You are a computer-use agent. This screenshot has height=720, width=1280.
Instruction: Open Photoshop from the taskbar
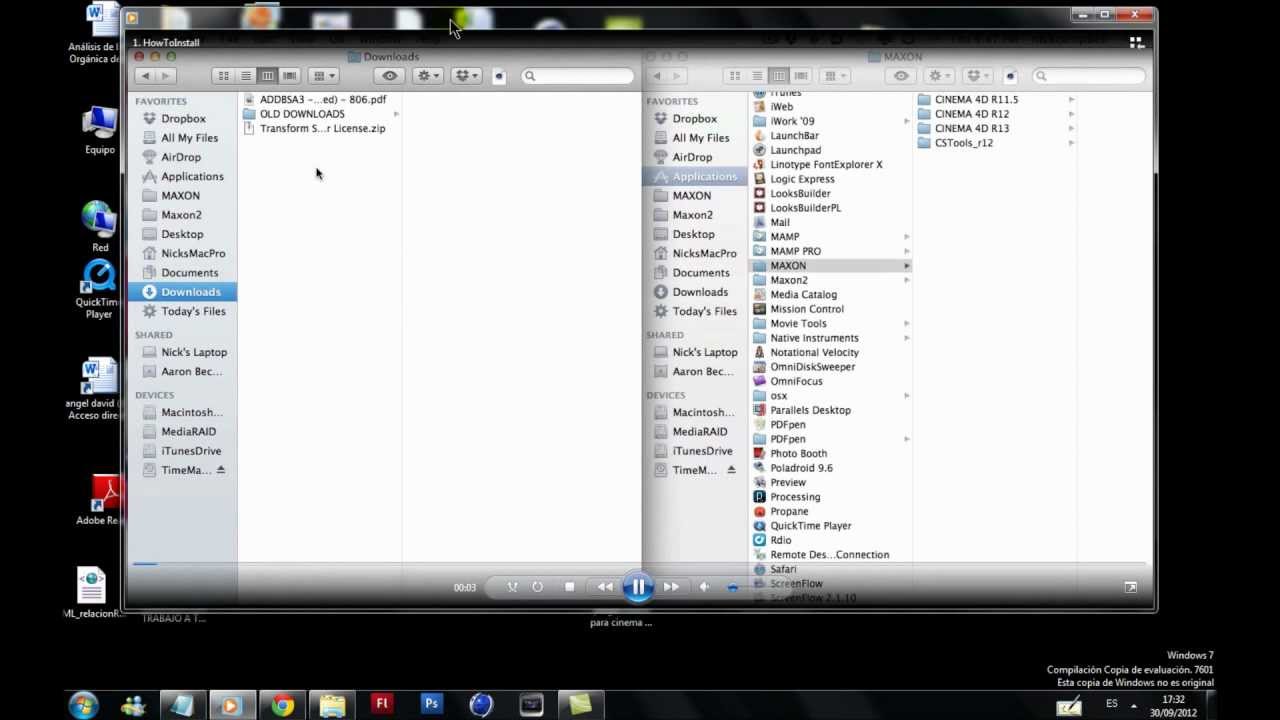coord(431,705)
